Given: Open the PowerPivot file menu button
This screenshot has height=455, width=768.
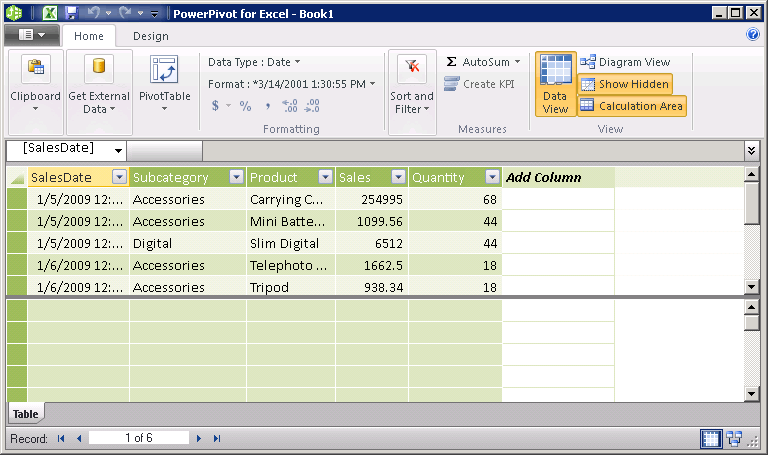Looking at the screenshot, I should 32,35.
